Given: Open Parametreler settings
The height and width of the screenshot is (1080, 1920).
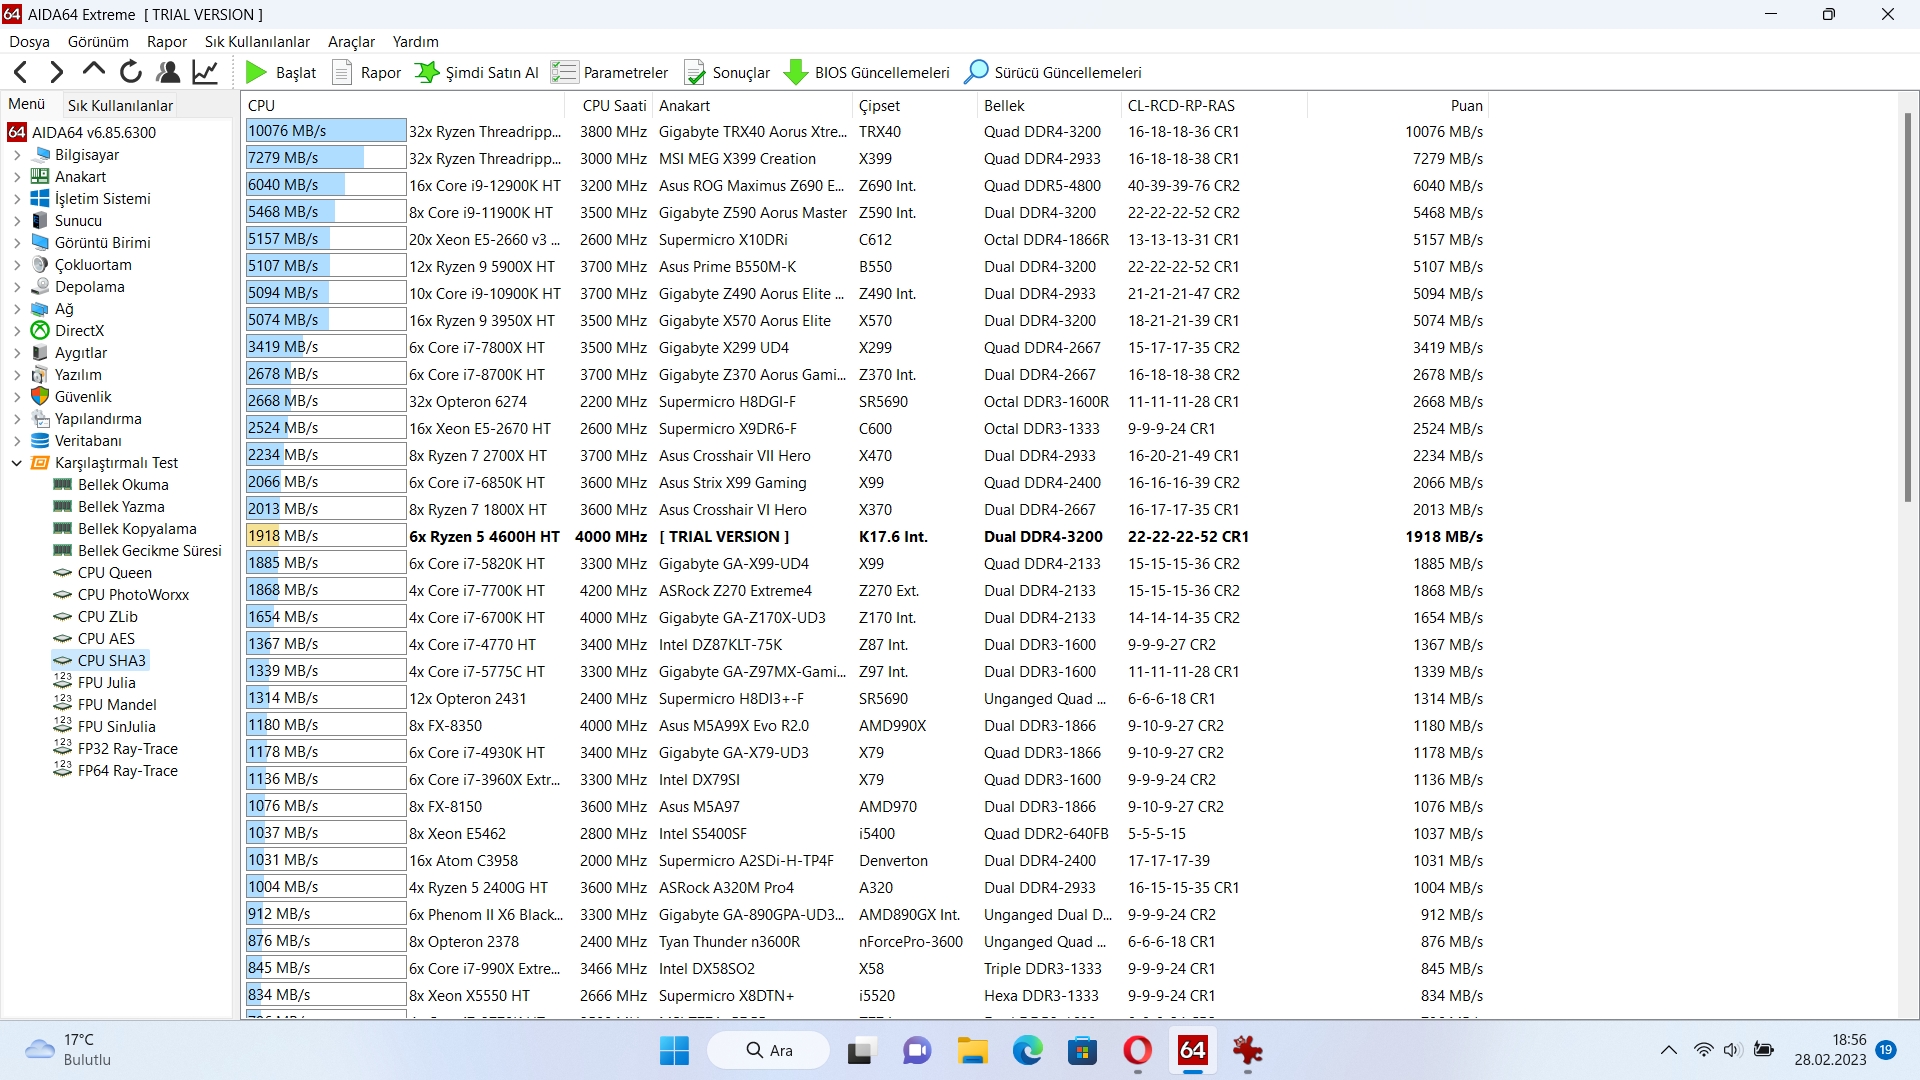Looking at the screenshot, I should click(x=610, y=72).
